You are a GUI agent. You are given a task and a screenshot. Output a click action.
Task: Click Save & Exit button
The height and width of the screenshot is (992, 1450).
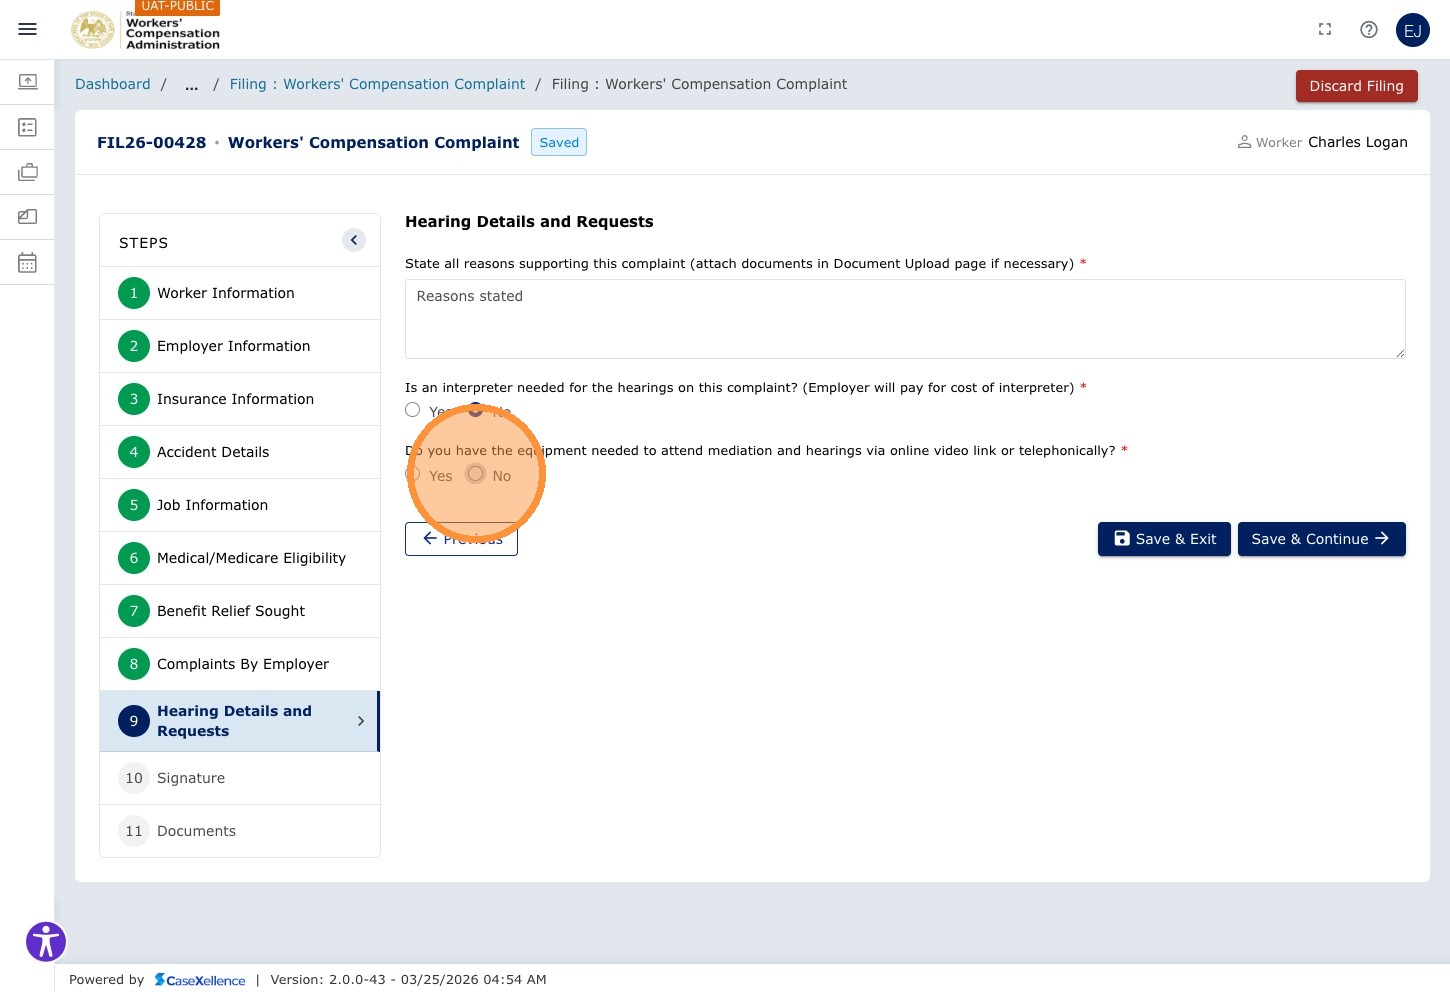(1164, 539)
